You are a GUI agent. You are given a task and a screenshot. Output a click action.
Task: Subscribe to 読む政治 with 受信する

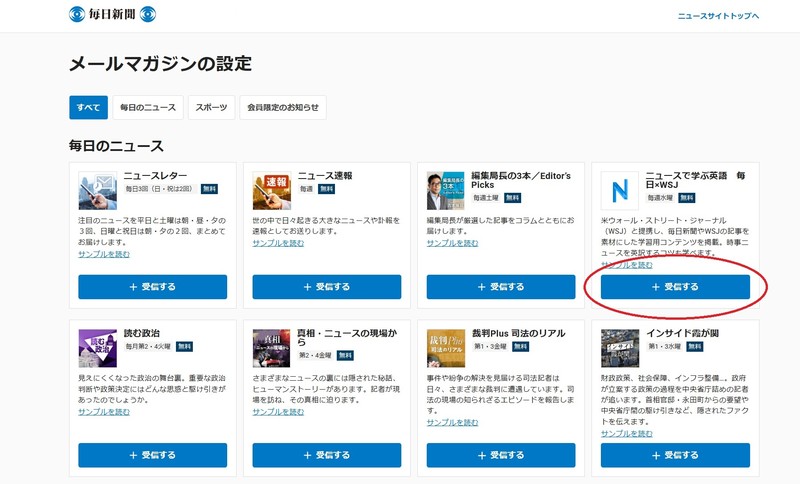pos(153,455)
